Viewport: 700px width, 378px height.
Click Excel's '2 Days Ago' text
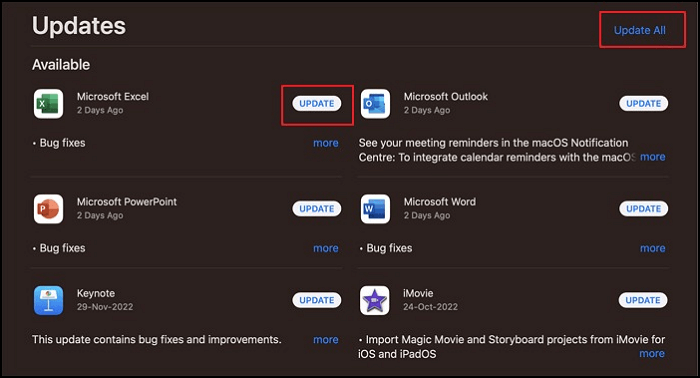(x=100, y=110)
